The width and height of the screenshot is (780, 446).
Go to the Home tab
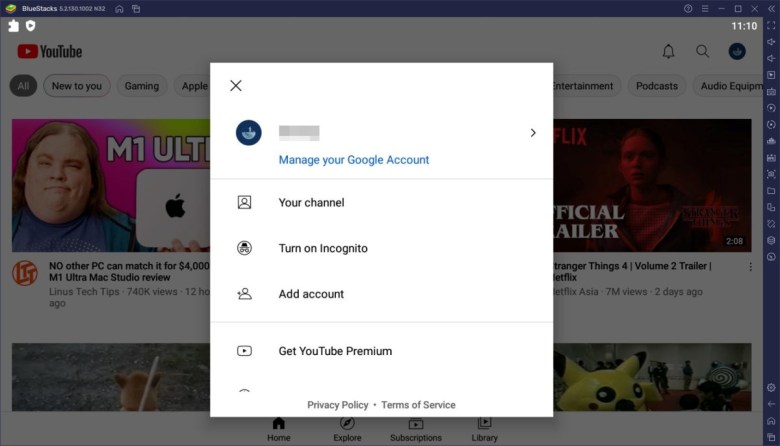279,429
